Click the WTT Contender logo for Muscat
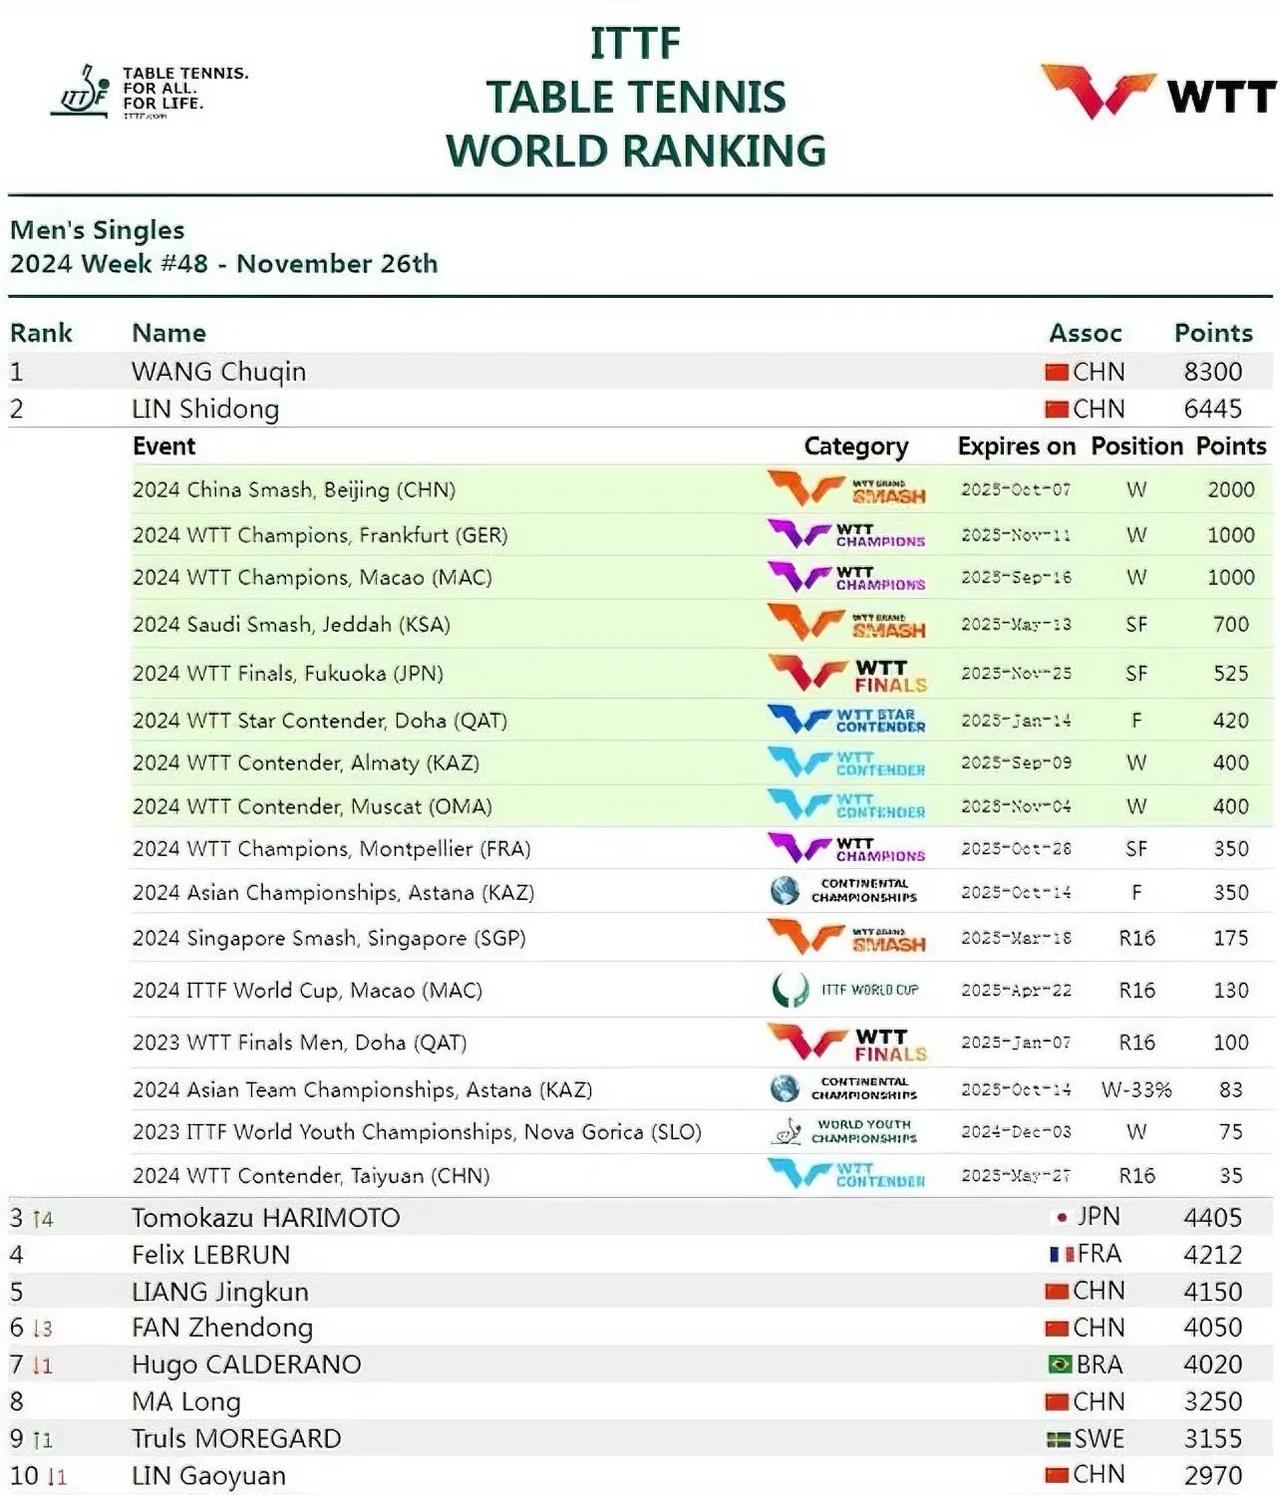1280x1495 pixels. point(846,805)
